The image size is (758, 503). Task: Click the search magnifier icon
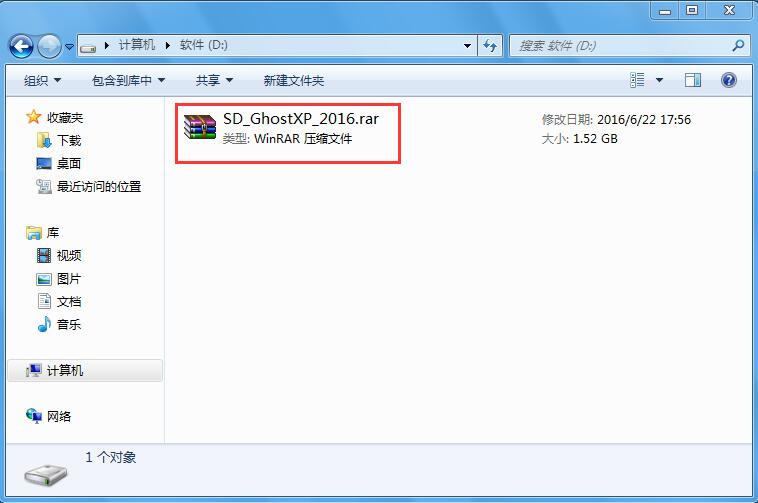click(x=738, y=46)
